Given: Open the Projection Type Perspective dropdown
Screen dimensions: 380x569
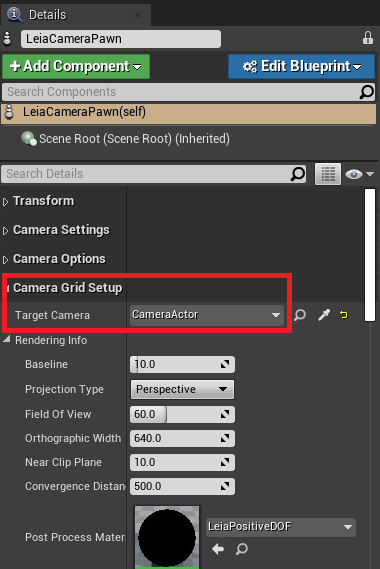Looking at the screenshot, I should click(182, 389).
